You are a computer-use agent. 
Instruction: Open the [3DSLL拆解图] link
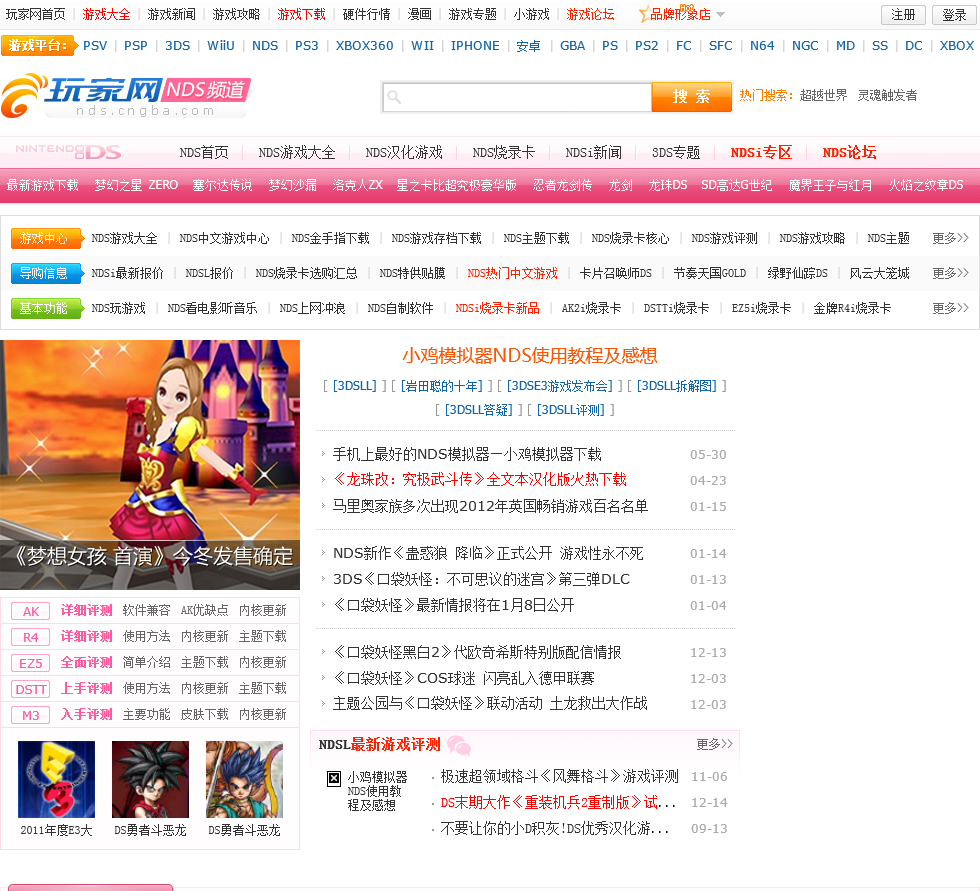[x=677, y=386]
